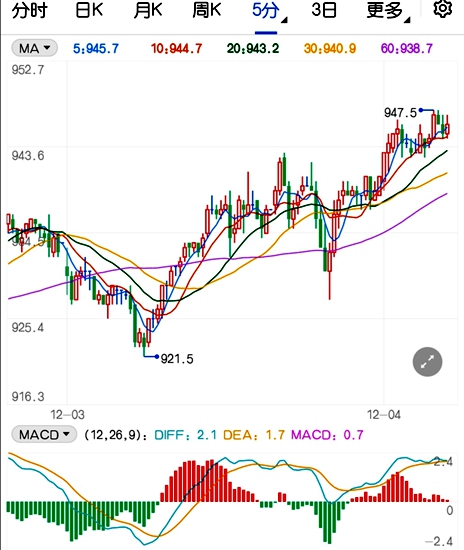Switch to the 月K tab
This screenshot has width=464, height=550.
(x=148, y=10)
